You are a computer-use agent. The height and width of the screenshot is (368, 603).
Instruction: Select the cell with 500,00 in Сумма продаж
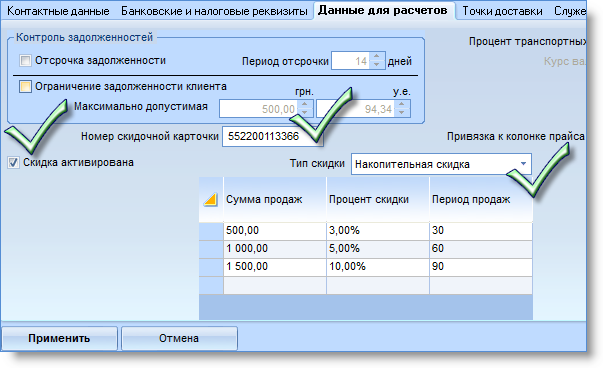(275, 231)
